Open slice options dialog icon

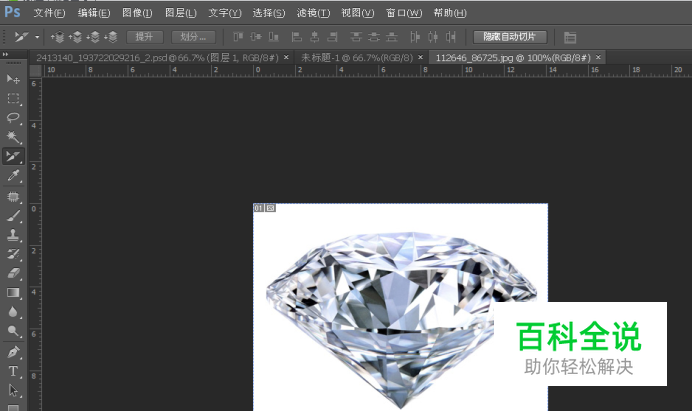point(570,38)
